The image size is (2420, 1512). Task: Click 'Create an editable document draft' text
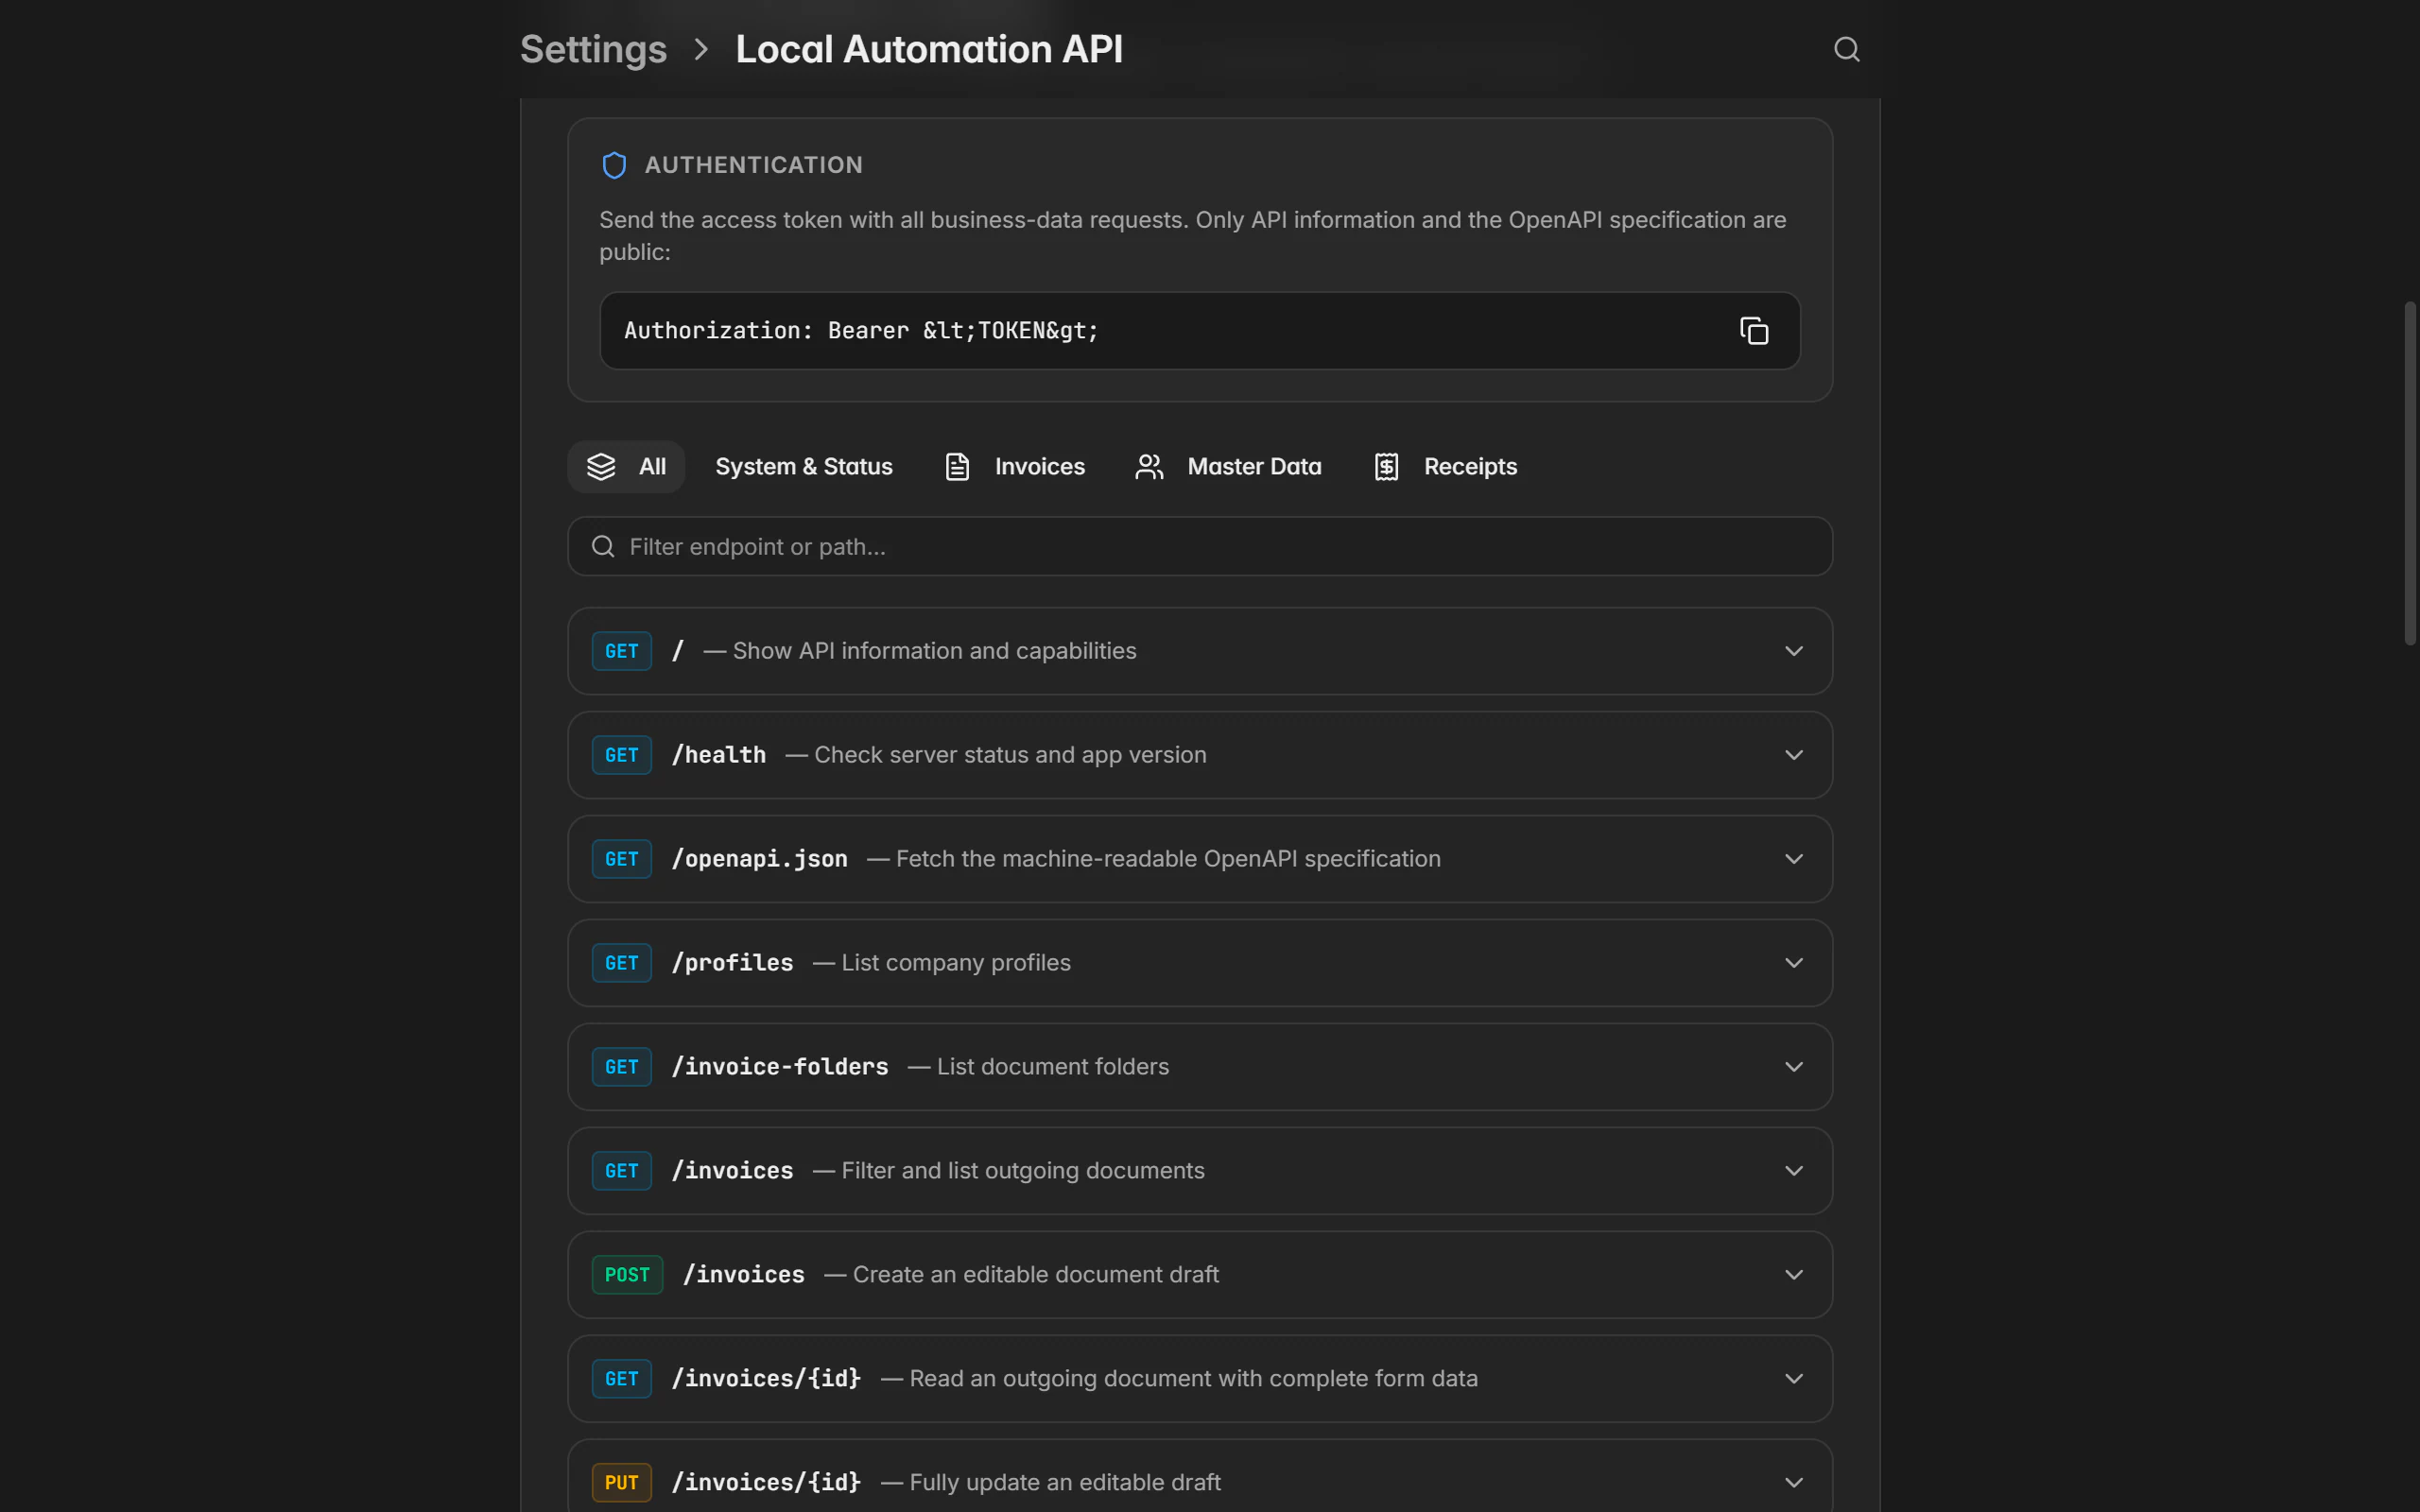1036,1275
